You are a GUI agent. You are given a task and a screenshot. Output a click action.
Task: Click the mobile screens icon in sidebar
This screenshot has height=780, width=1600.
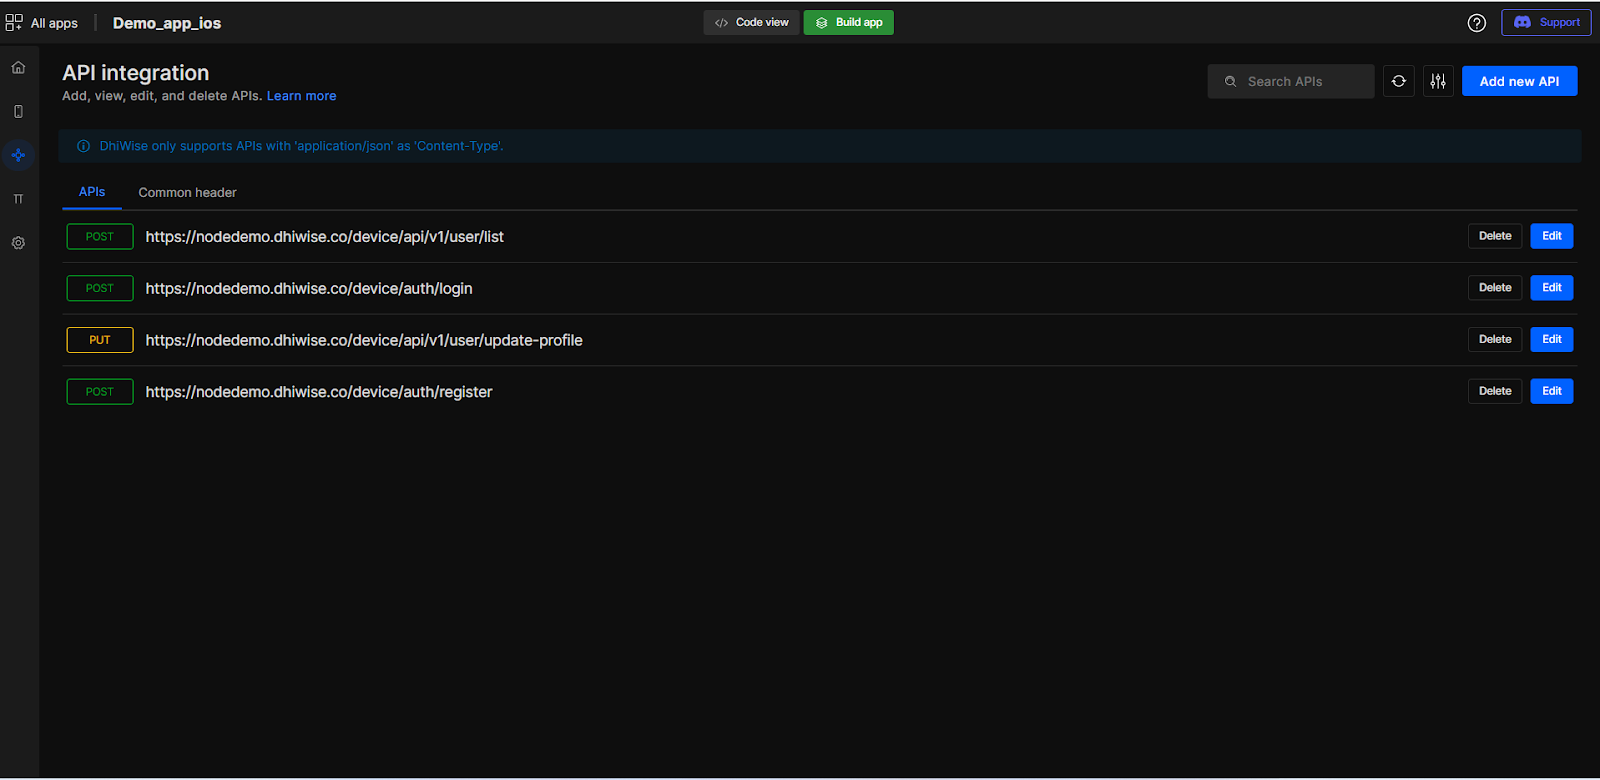[x=18, y=112]
